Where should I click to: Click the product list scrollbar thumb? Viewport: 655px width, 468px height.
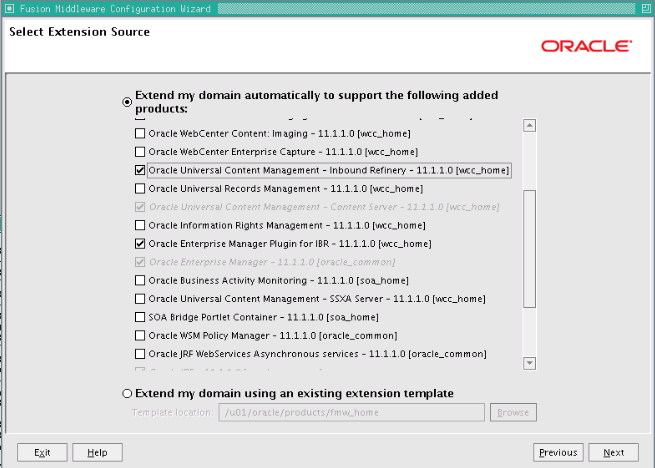[529, 249]
